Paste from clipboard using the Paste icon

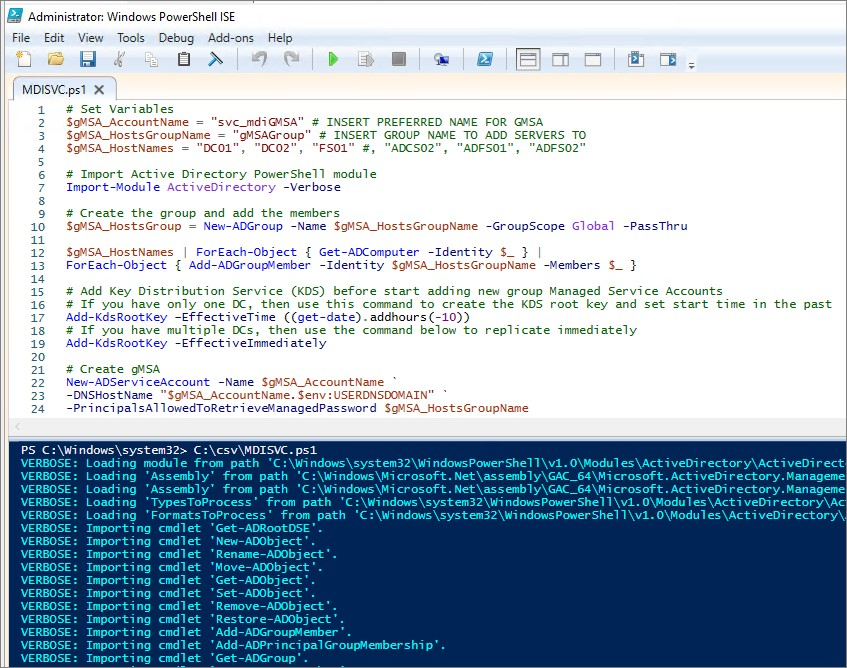click(x=184, y=59)
